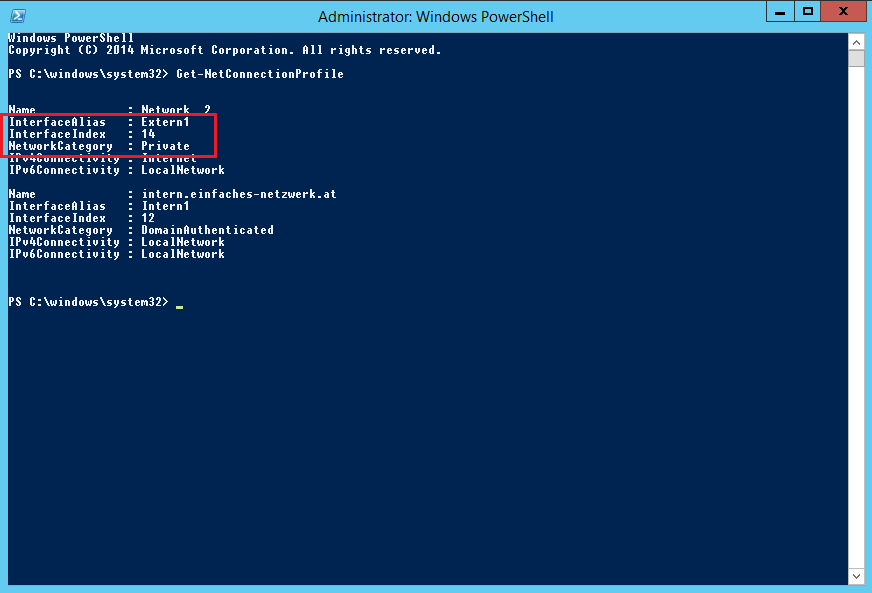Click the Extern1 interface alias value

165,122
